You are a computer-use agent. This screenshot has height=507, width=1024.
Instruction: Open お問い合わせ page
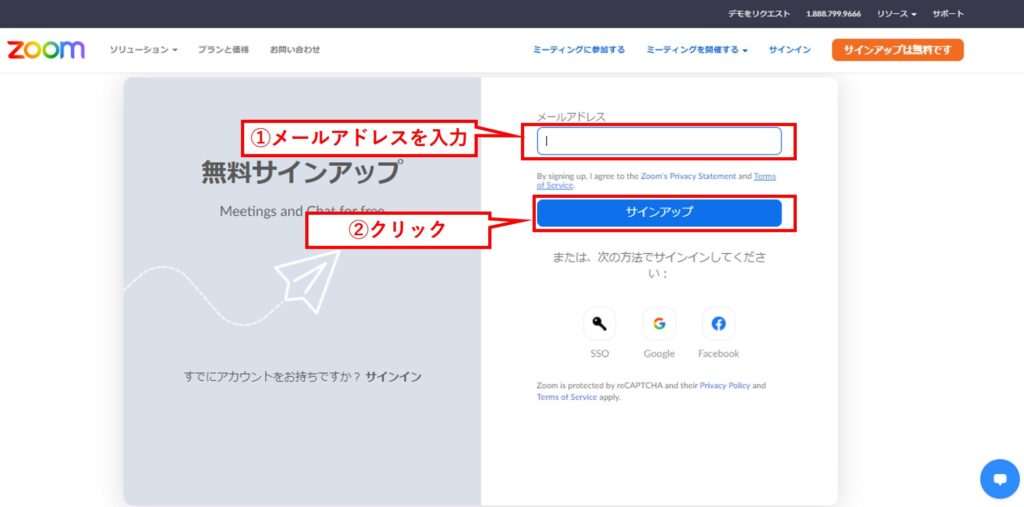coord(295,50)
